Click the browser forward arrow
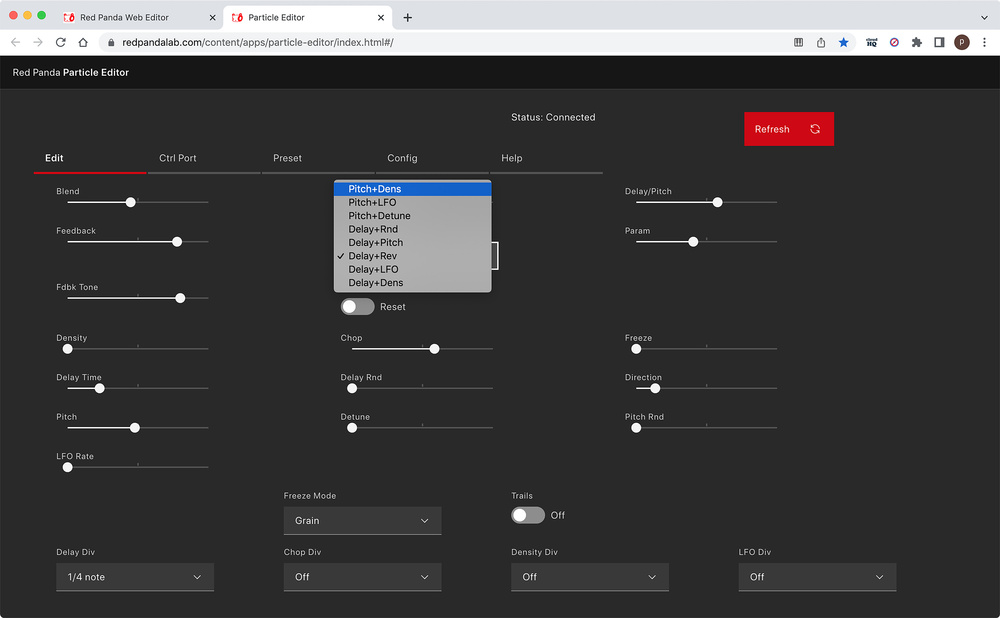Screen dimensions: 1000x618 click(38, 42)
